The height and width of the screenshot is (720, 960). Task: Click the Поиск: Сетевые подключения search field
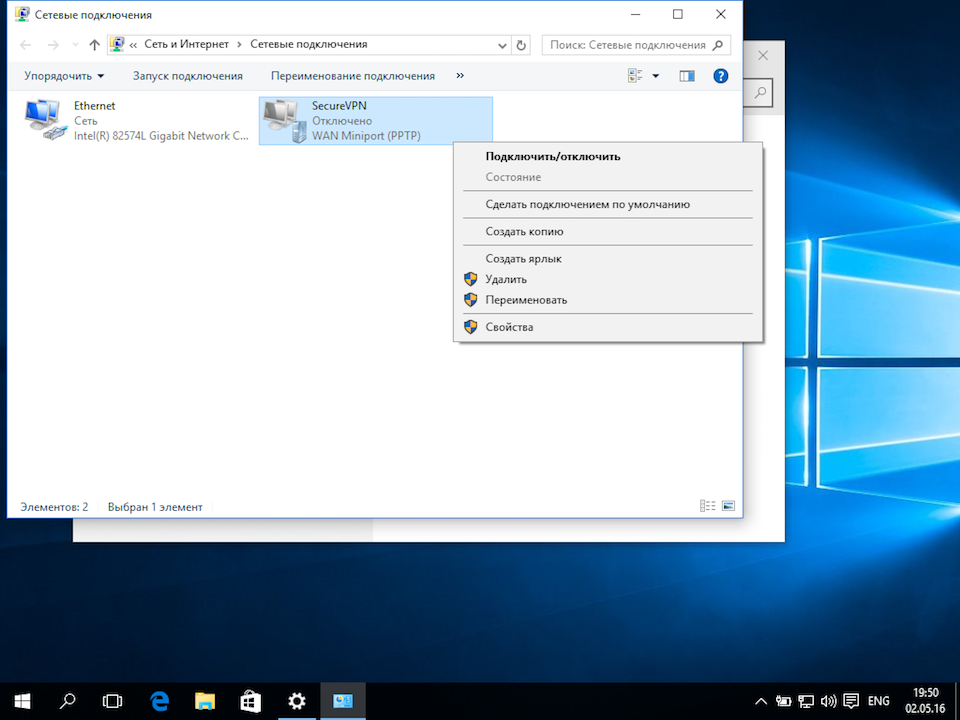(628, 45)
